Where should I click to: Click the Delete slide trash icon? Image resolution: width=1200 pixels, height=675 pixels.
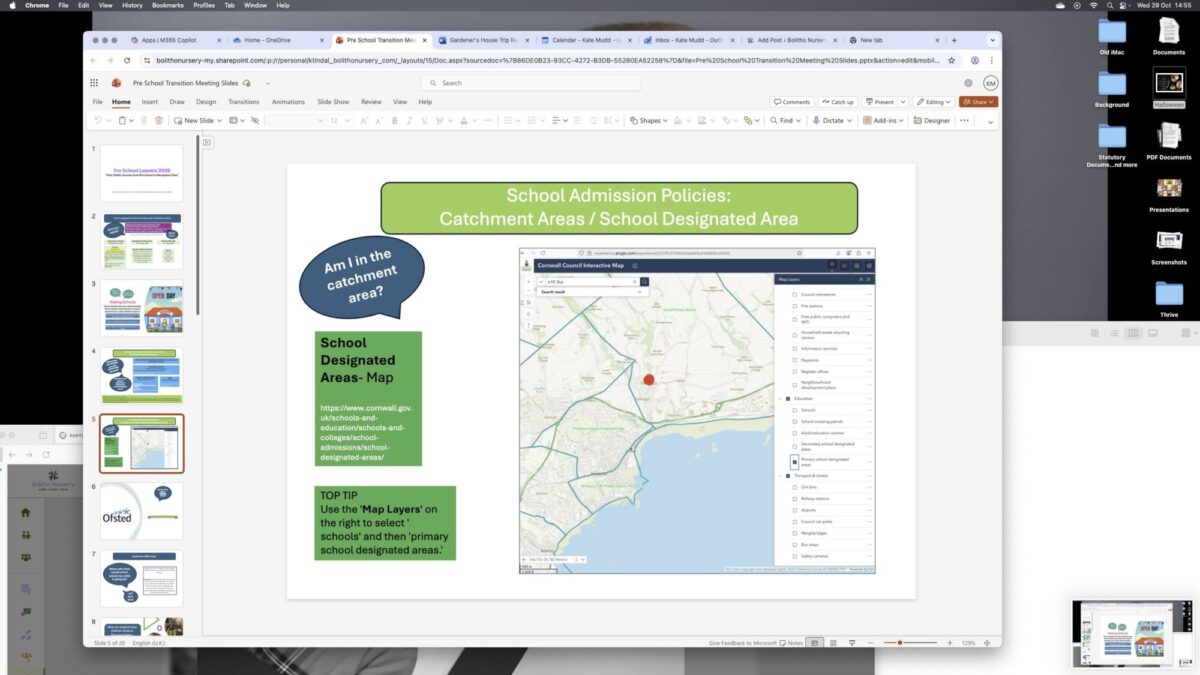coord(158,120)
